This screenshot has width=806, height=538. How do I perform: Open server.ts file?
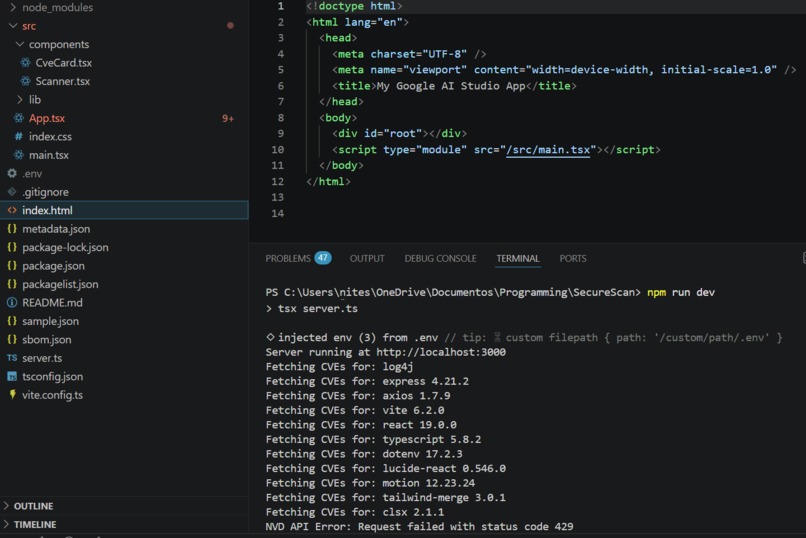[42, 358]
